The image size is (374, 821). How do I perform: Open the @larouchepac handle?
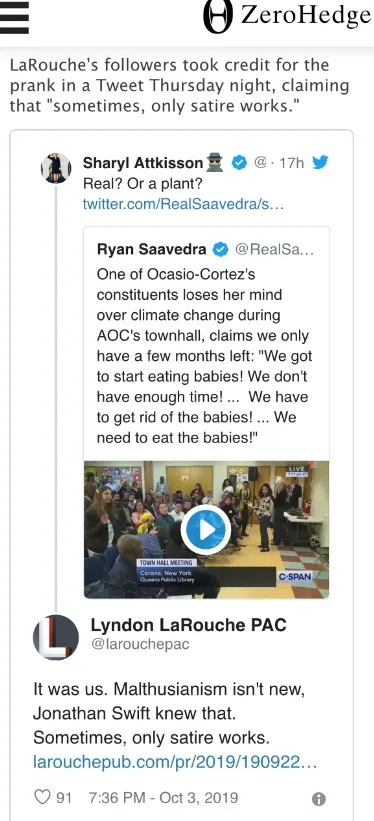point(140,644)
